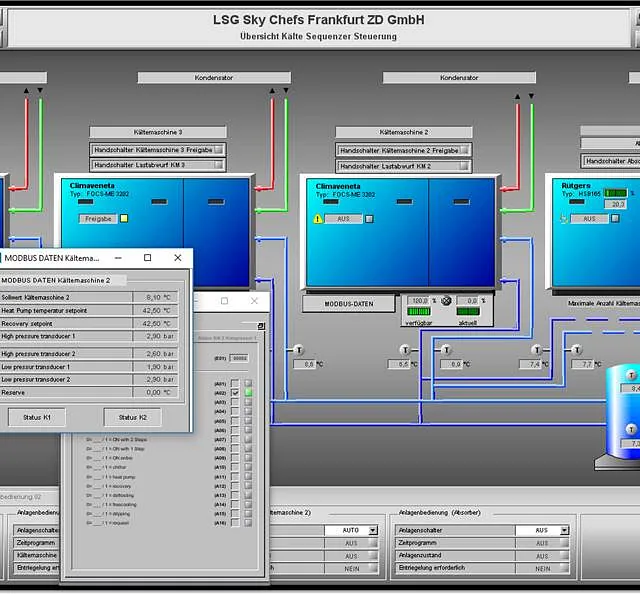Click the leftmost dark status bar on Kältemaschine 2
Image resolution: width=640 pixels, height=594 pixels.
pos(331,202)
